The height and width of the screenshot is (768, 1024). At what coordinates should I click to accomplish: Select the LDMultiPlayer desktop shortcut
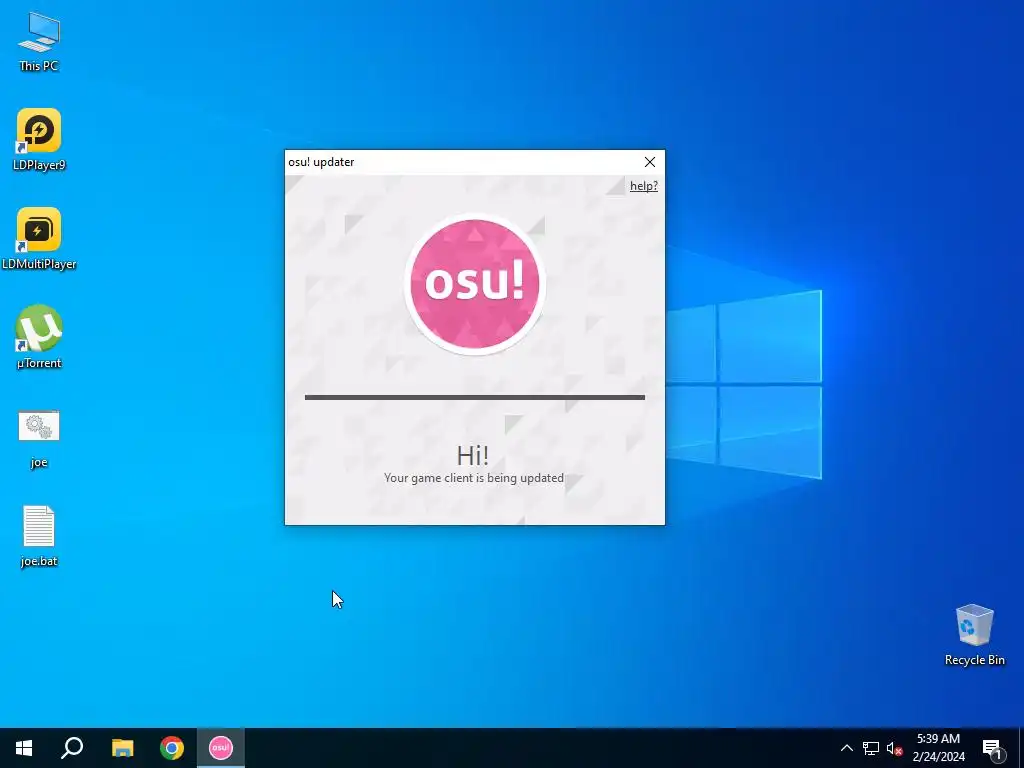coord(39,238)
